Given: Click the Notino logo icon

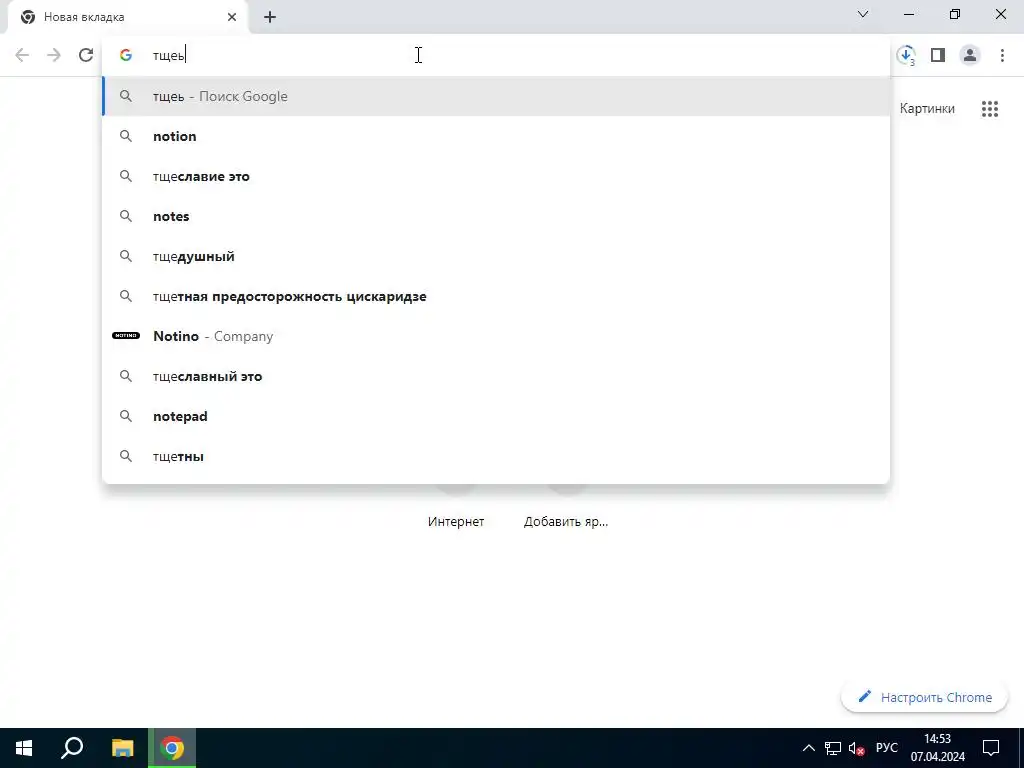Looking at the screenshot, I should coord(126,336).
